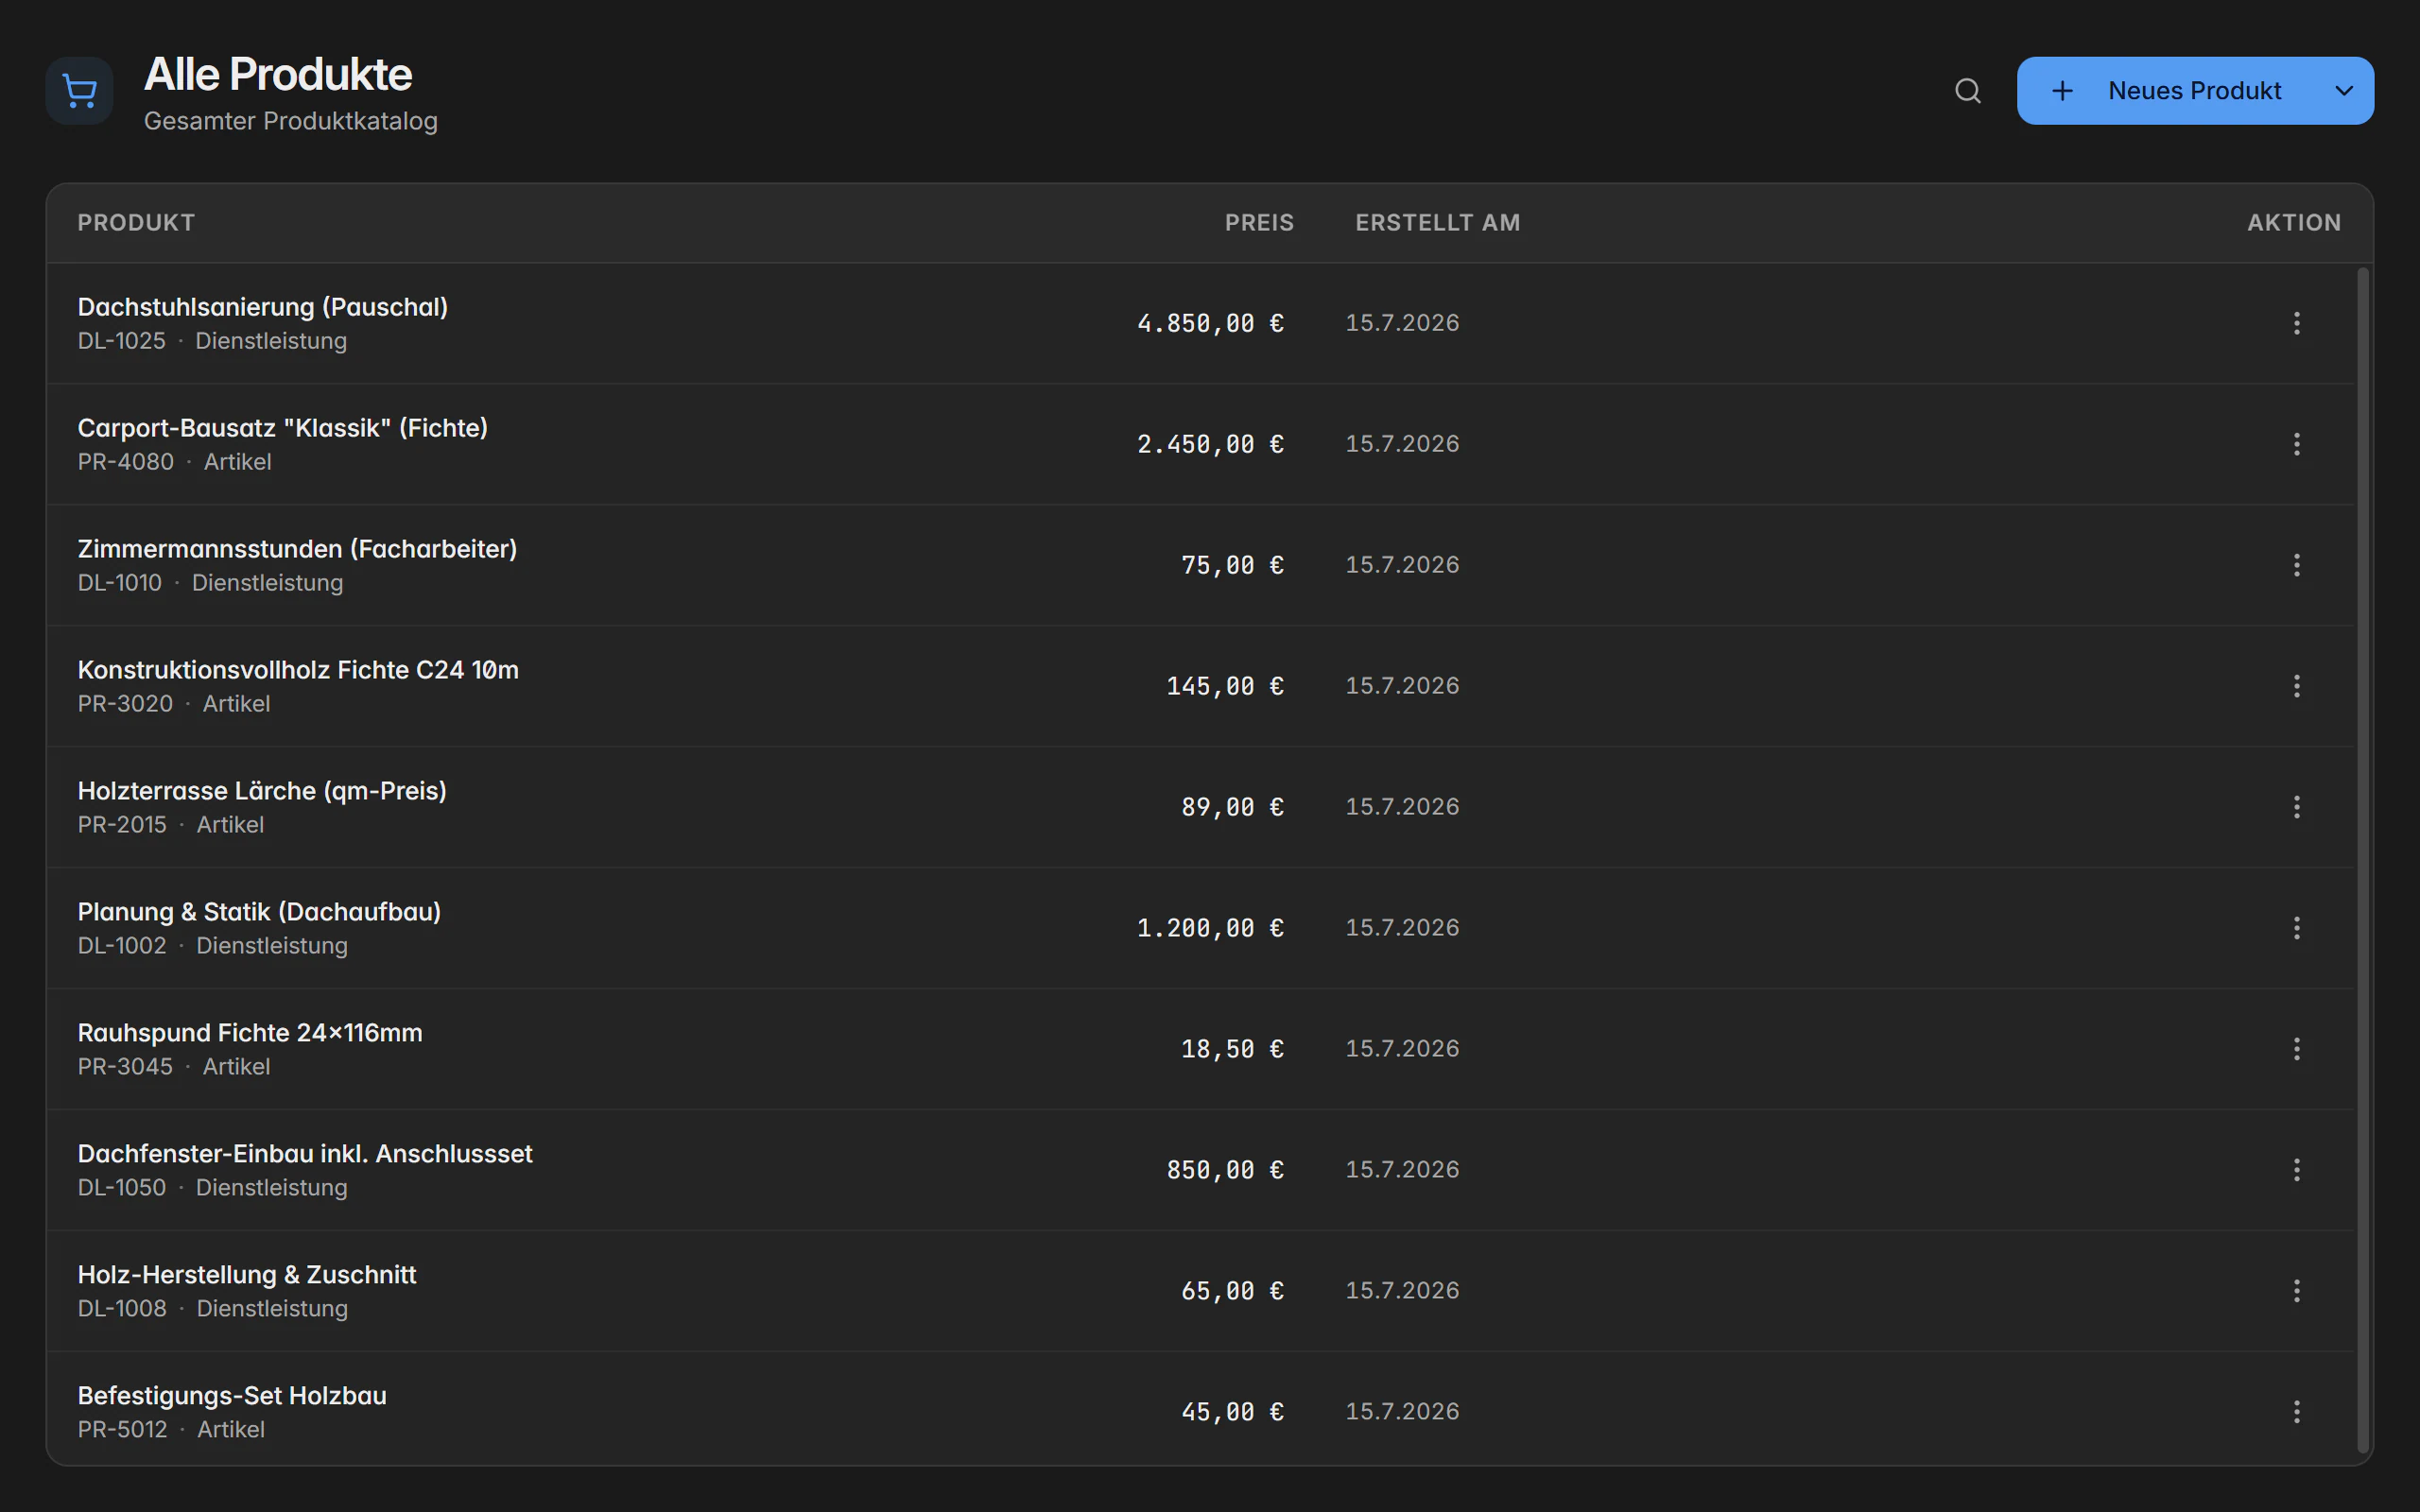Click price 850,00 €
Screen dimensions: 2420x1512
(1225, 1170)
